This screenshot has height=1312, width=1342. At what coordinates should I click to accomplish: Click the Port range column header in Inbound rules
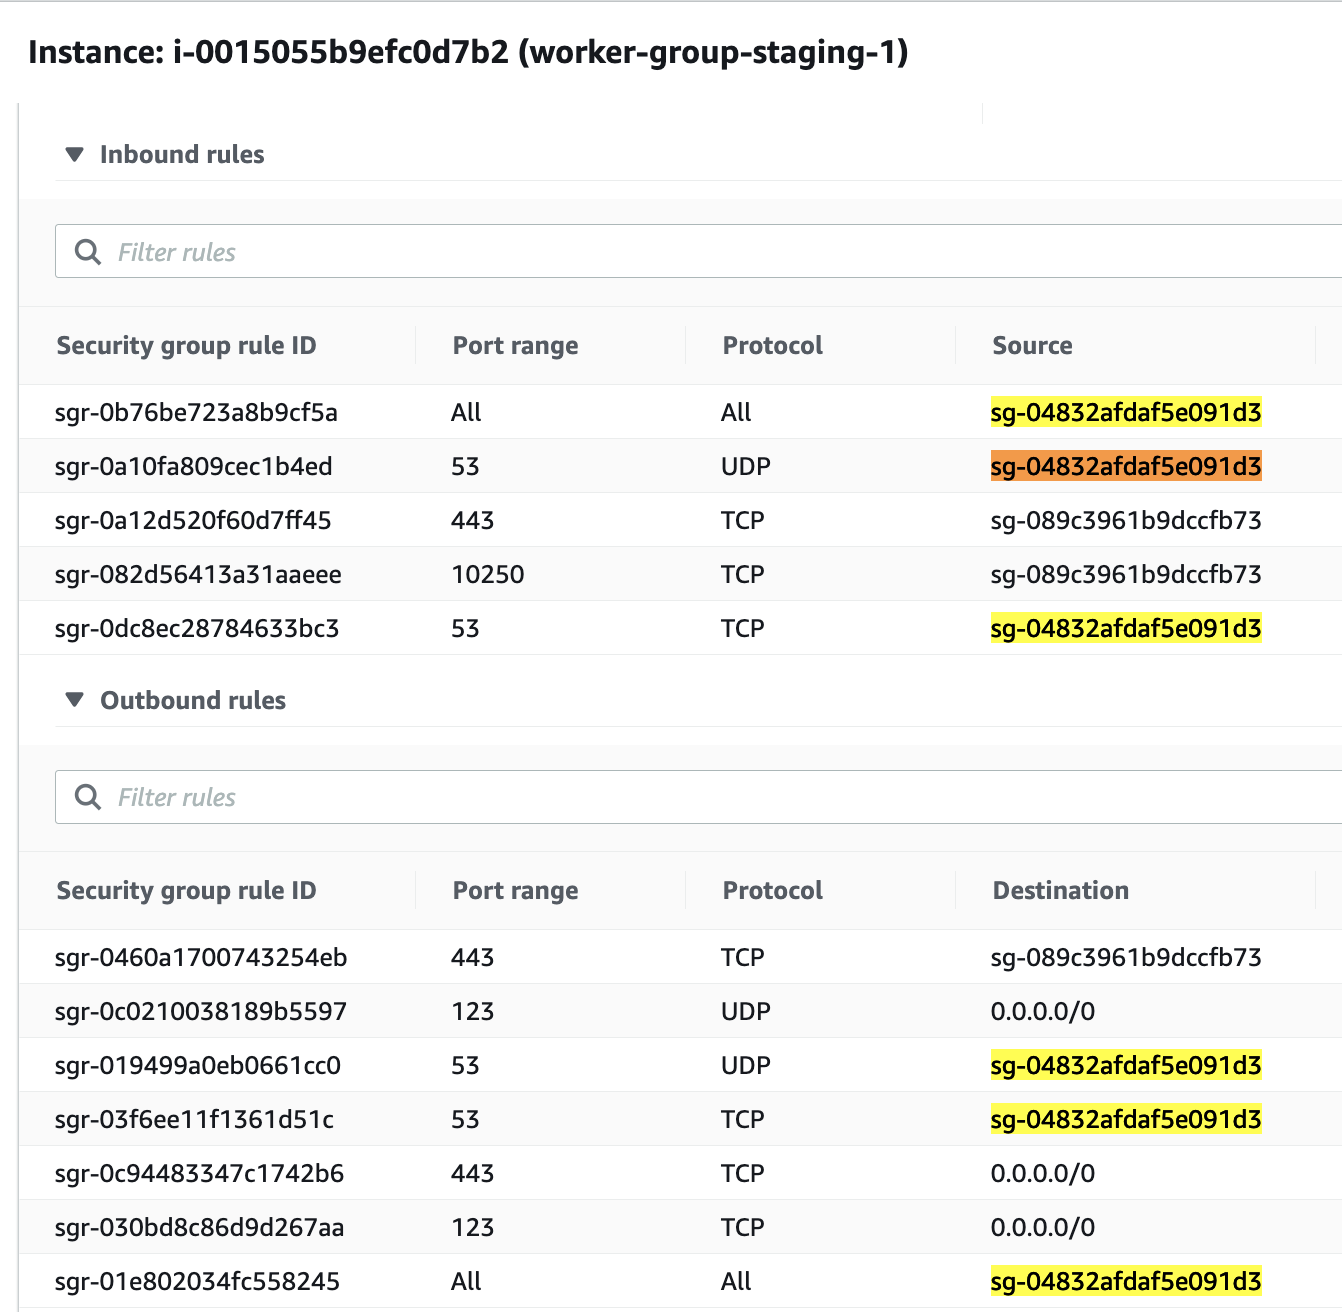point(515,345)
